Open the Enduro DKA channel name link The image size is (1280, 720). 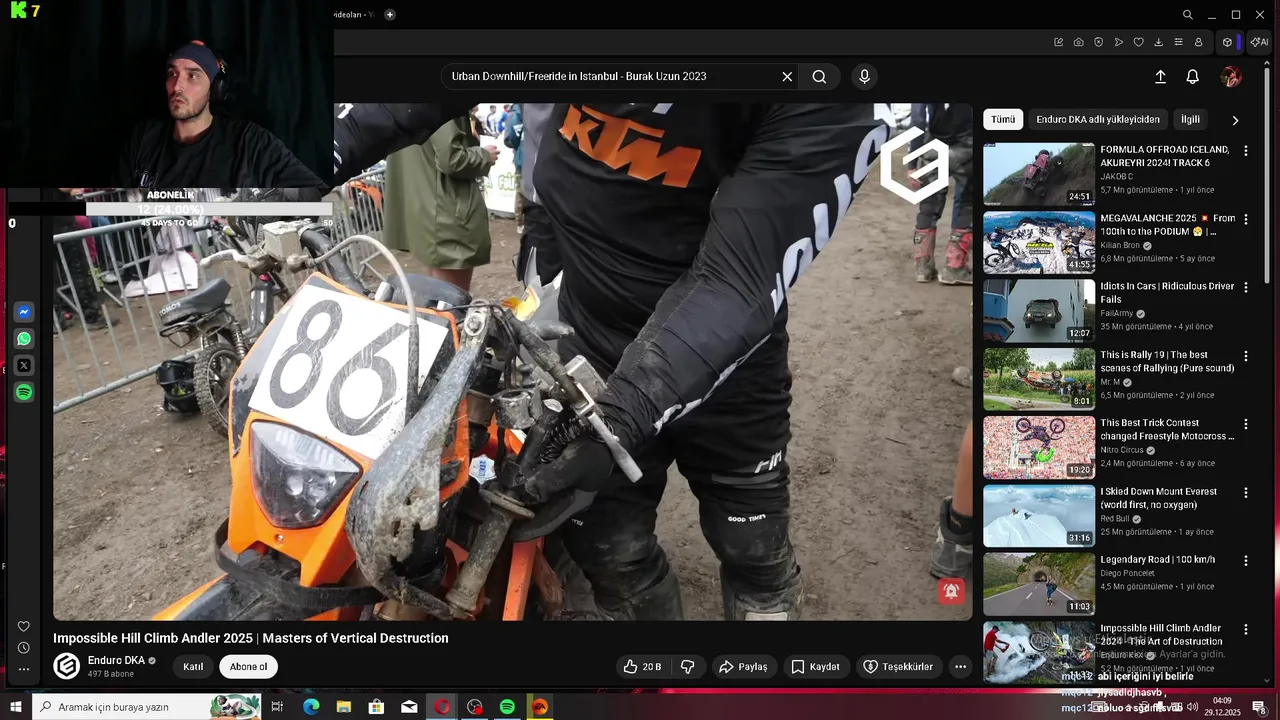tap(116, 661)
